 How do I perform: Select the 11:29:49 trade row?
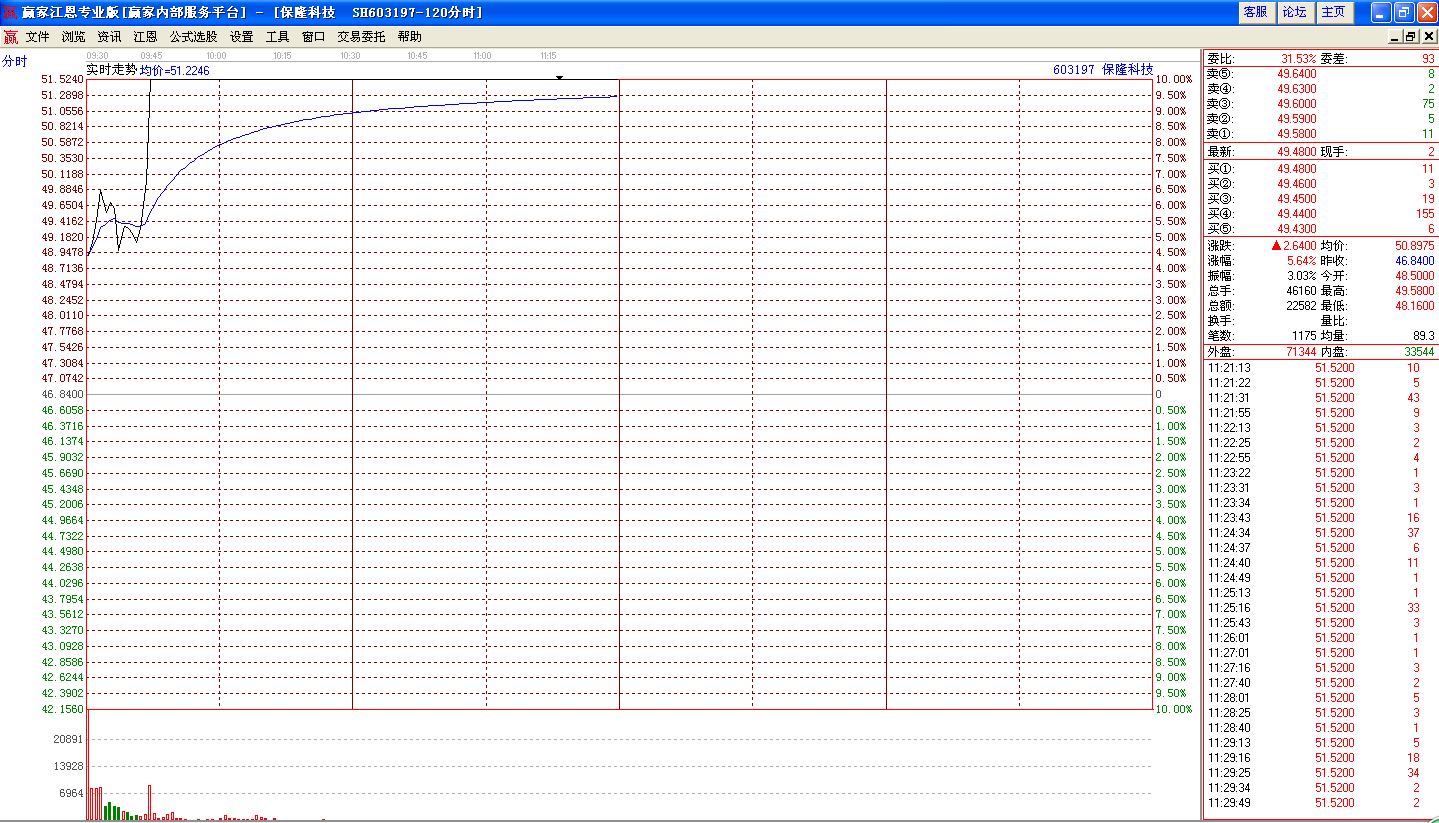tap(1320, 803)
